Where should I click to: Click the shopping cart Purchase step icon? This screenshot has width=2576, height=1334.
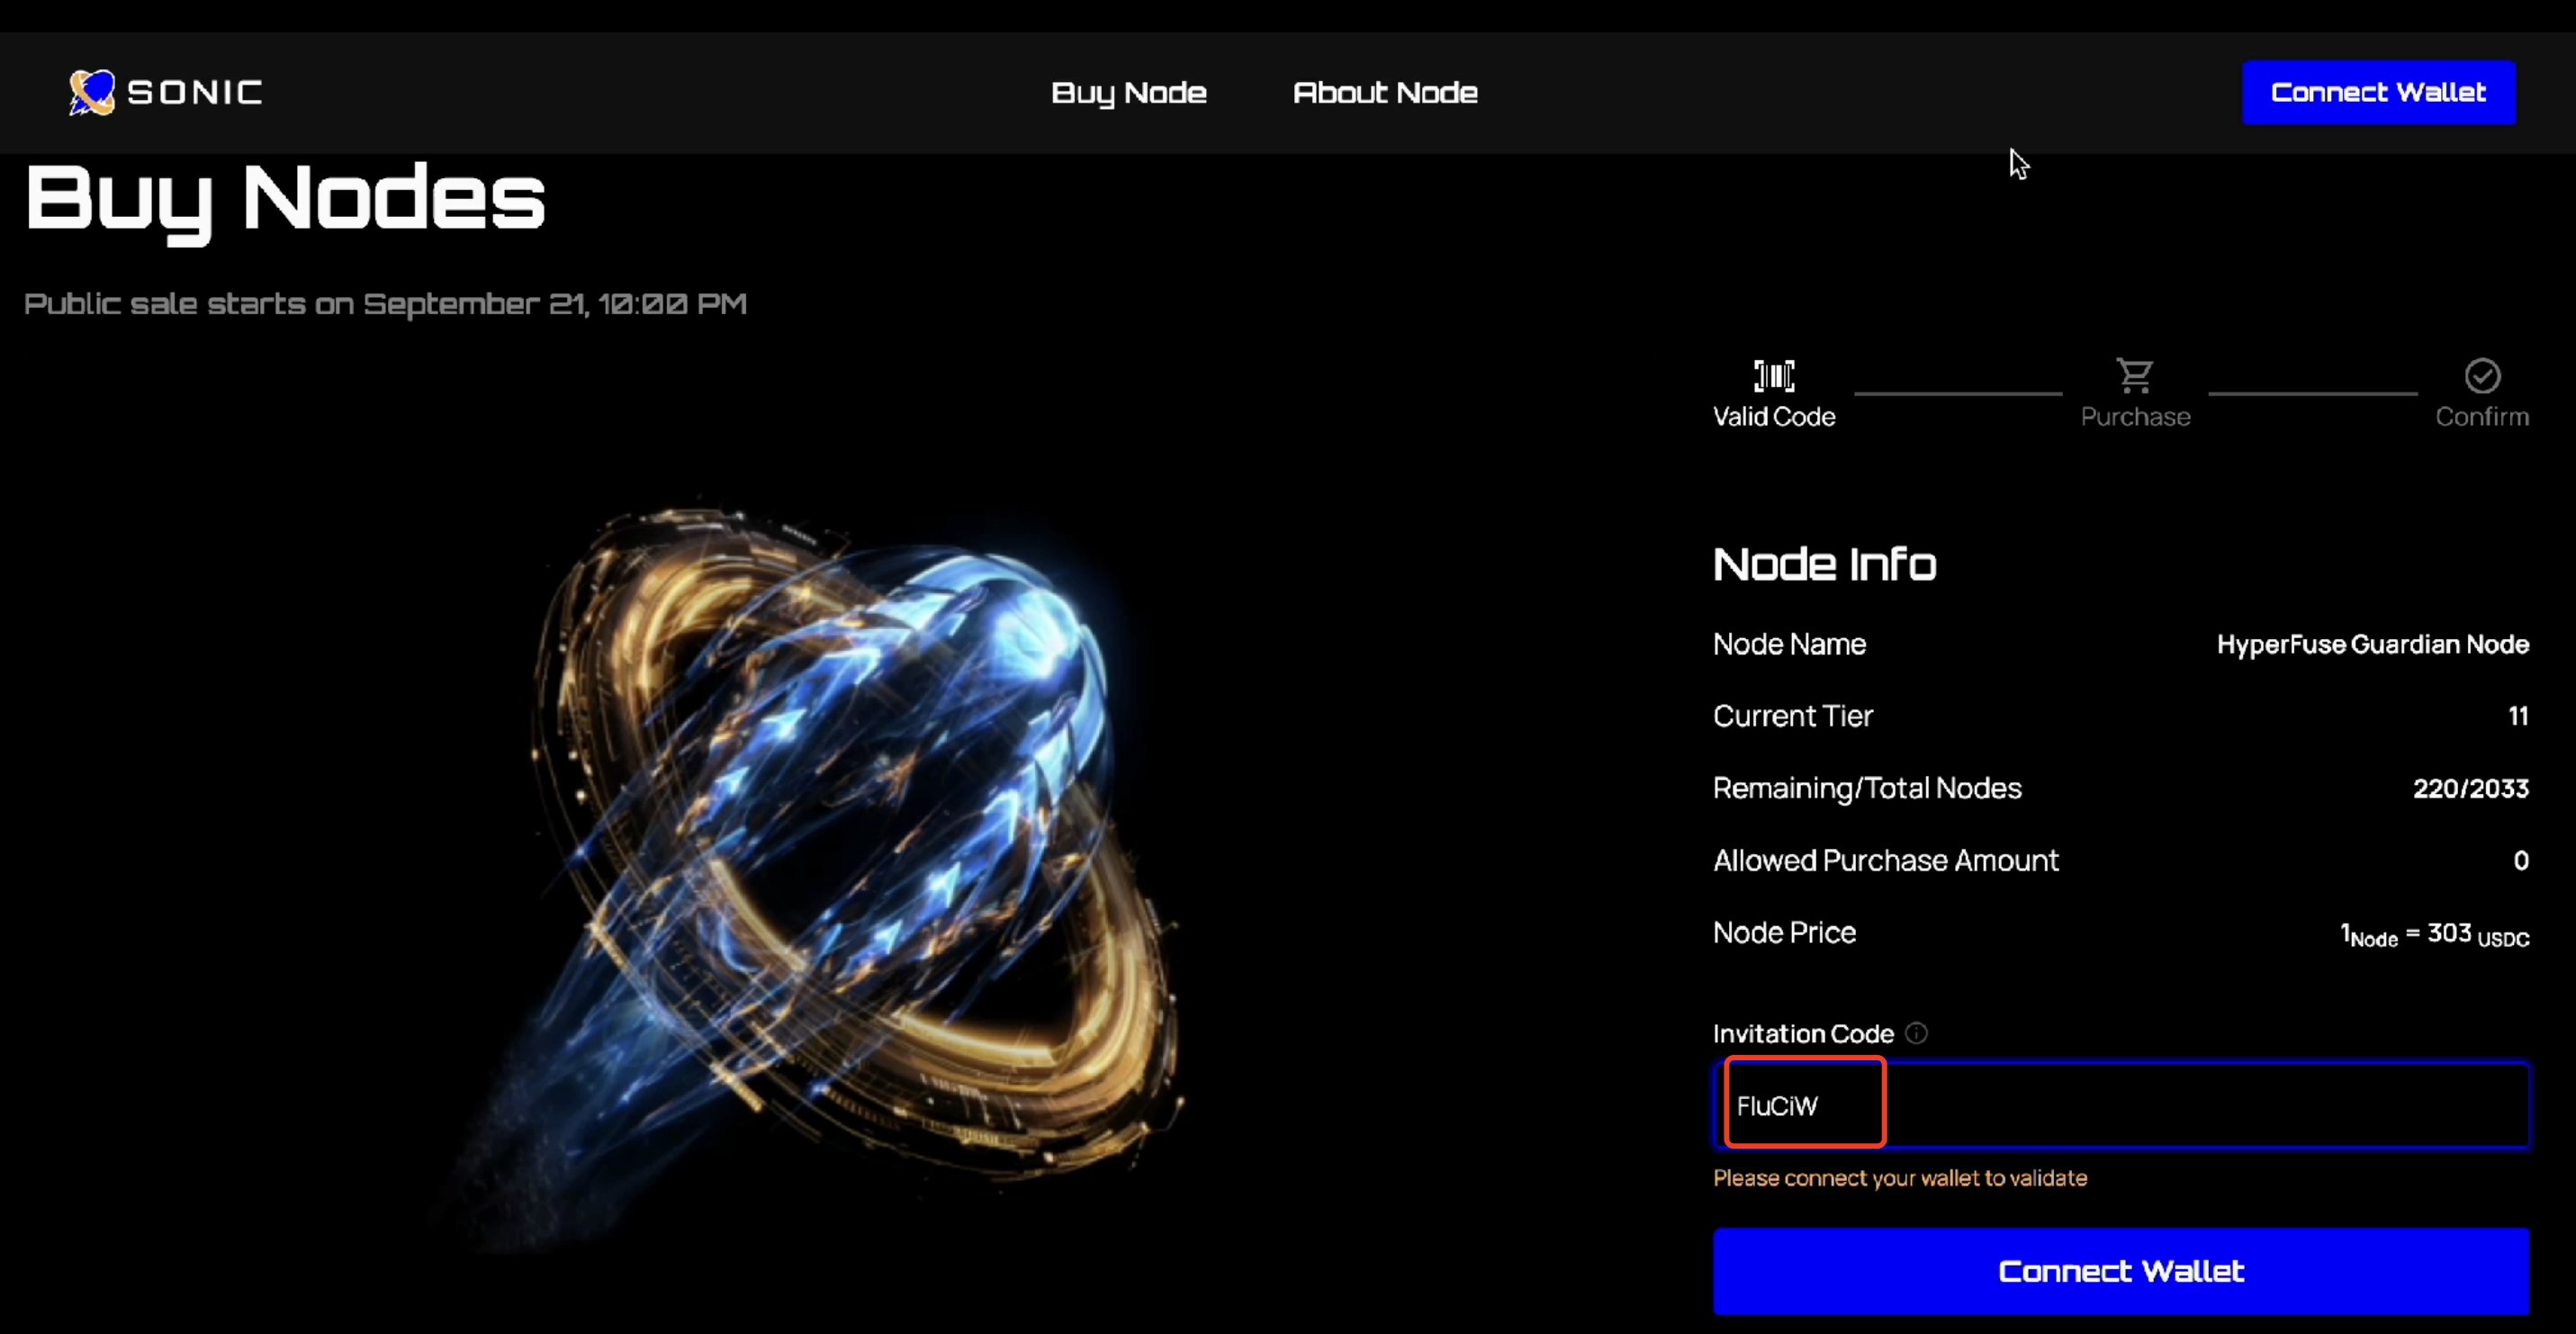[x=2135, y=376]
